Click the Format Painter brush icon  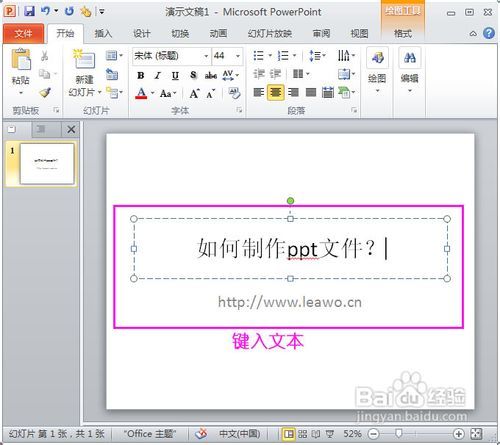45,92
